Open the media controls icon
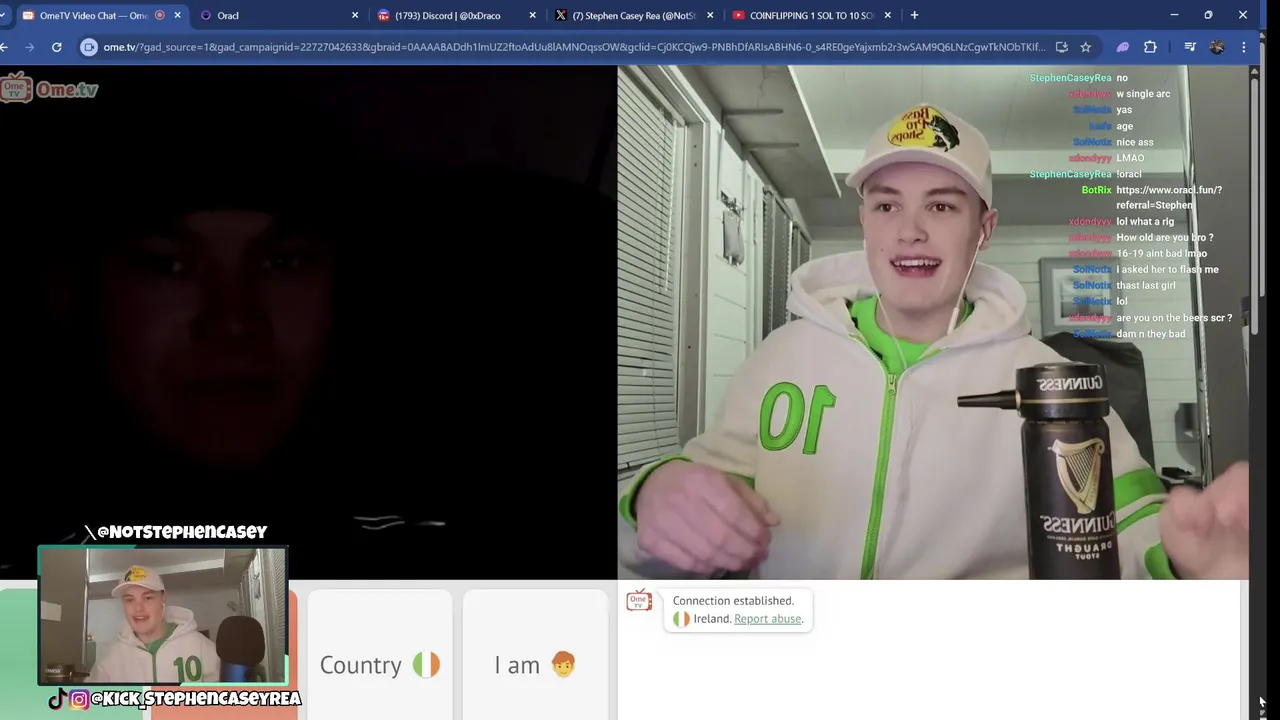Image resolution: width=1280 pixels, height=720 pixels. click(x=1190, y=47)
